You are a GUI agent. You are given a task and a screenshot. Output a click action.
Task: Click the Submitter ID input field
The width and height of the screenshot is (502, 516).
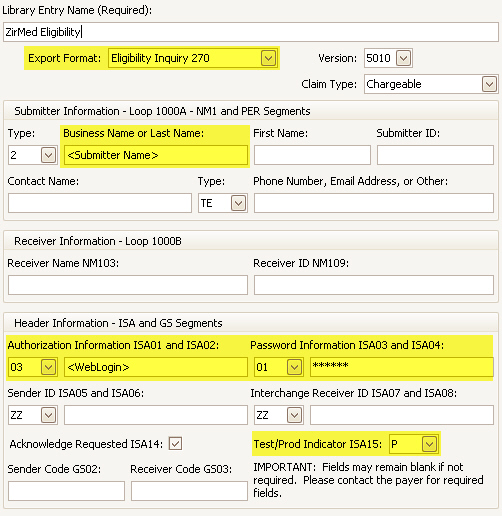(435, 155)
